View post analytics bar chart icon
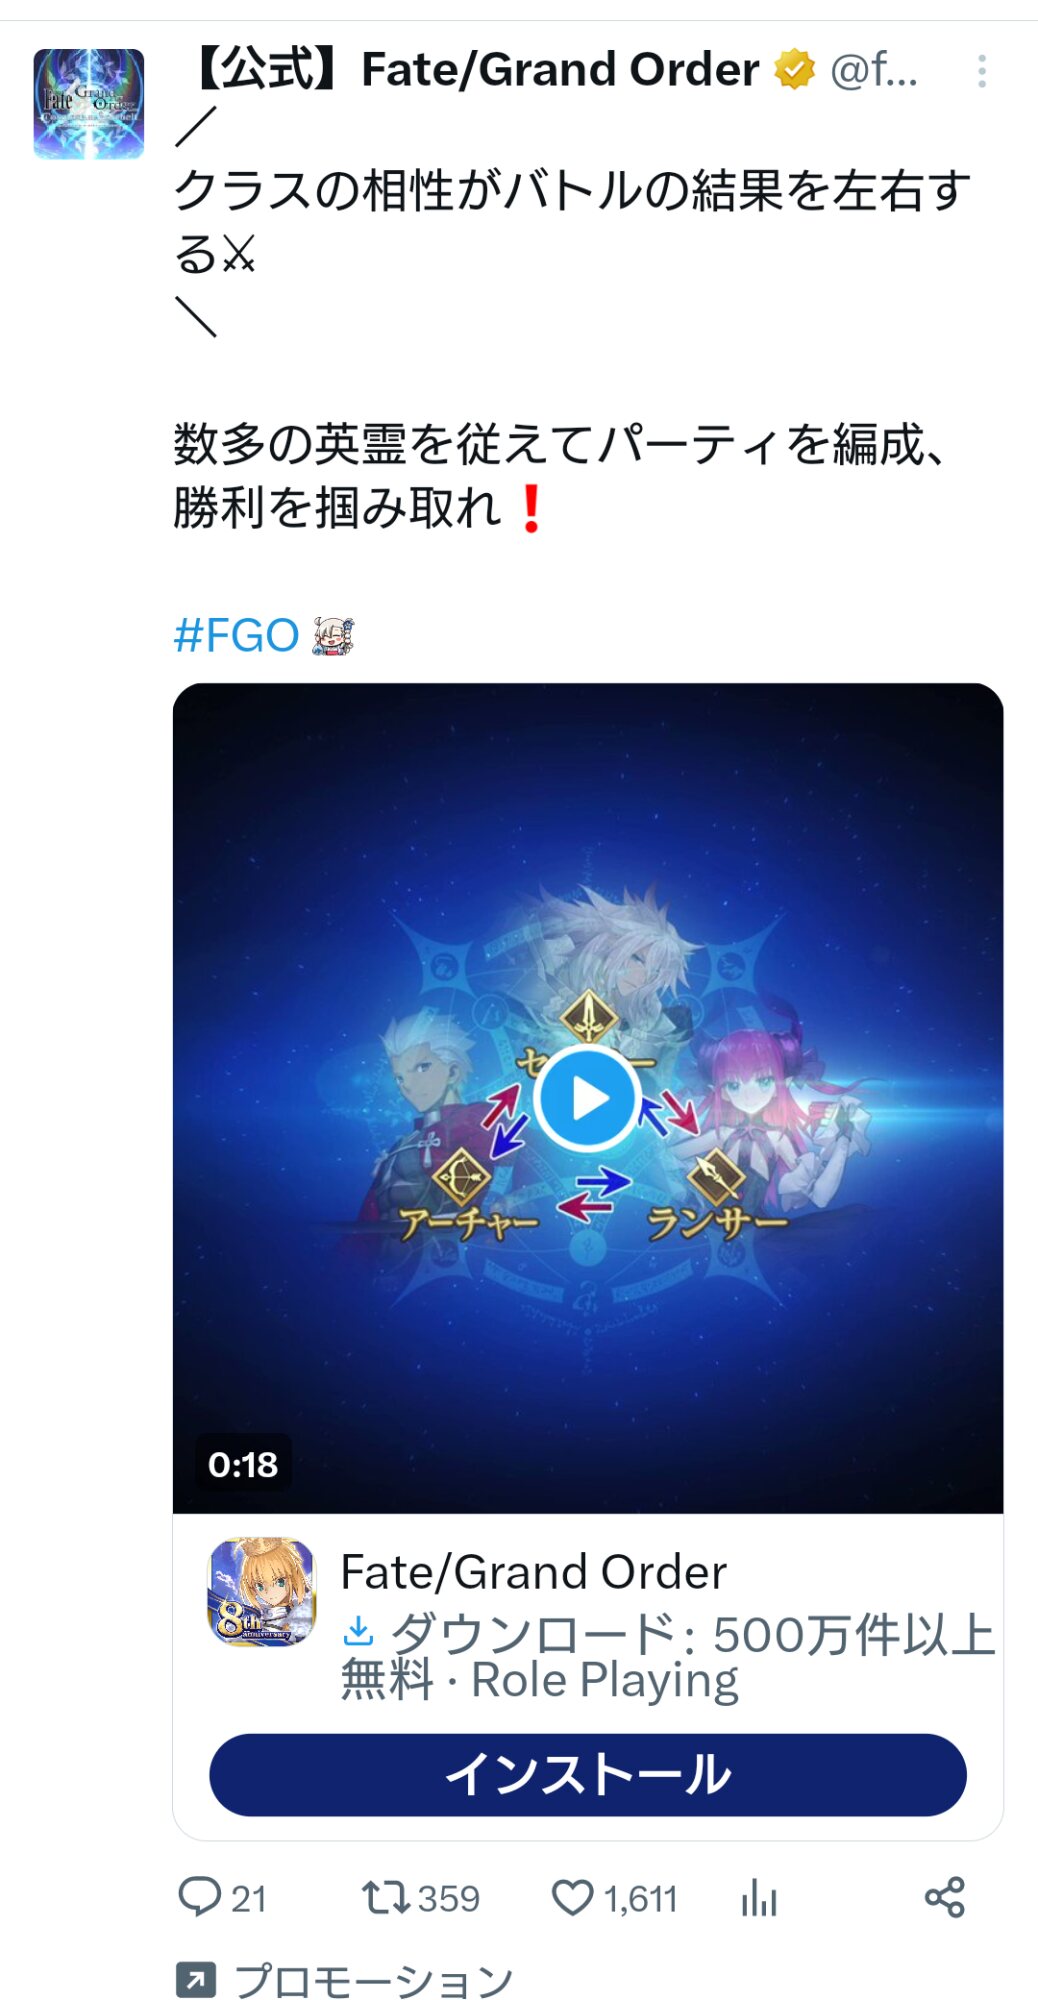 (759, 1897)
